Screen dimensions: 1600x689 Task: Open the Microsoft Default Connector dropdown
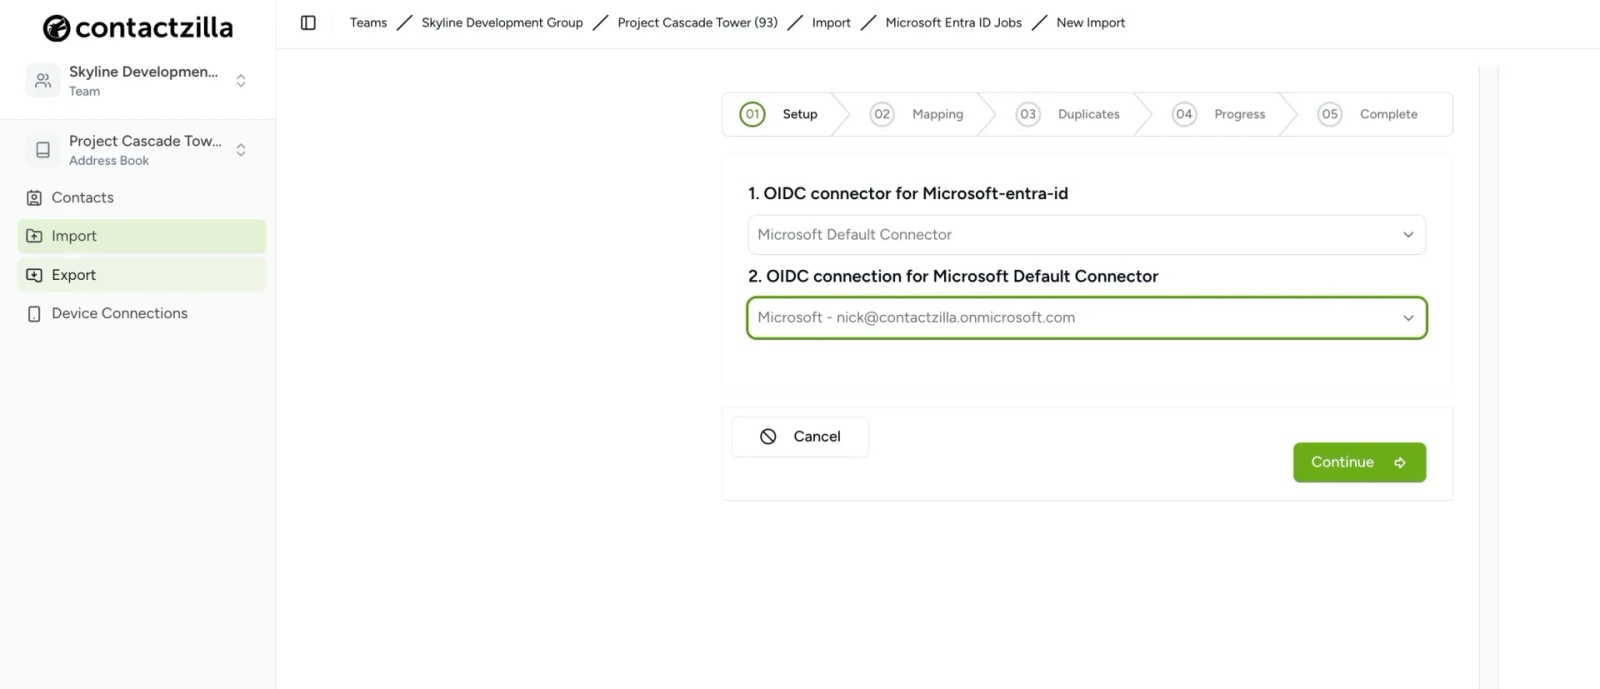click(1086, 235)
